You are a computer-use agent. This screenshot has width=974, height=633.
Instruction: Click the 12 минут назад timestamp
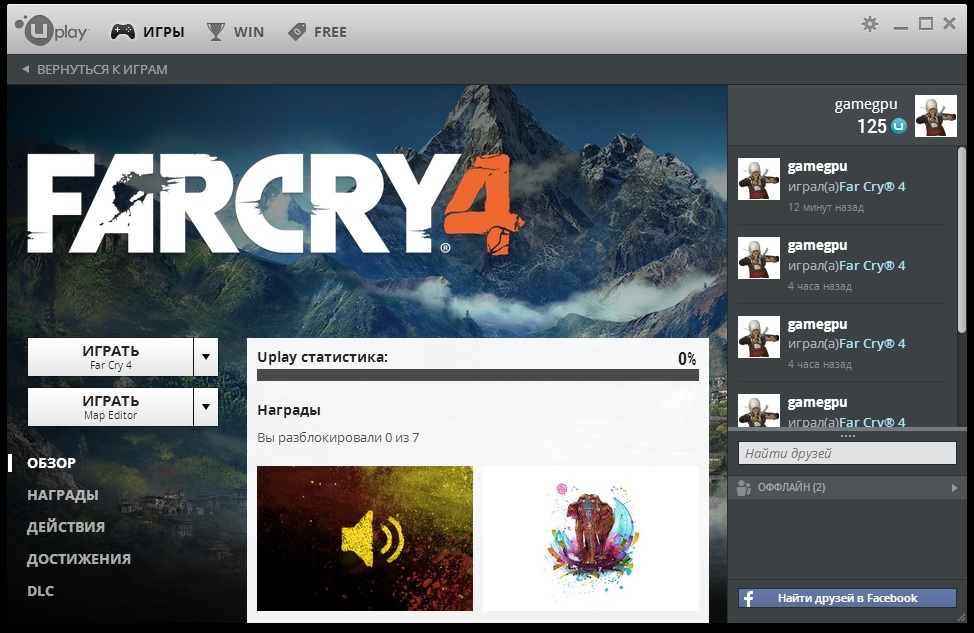coord(826,207)
